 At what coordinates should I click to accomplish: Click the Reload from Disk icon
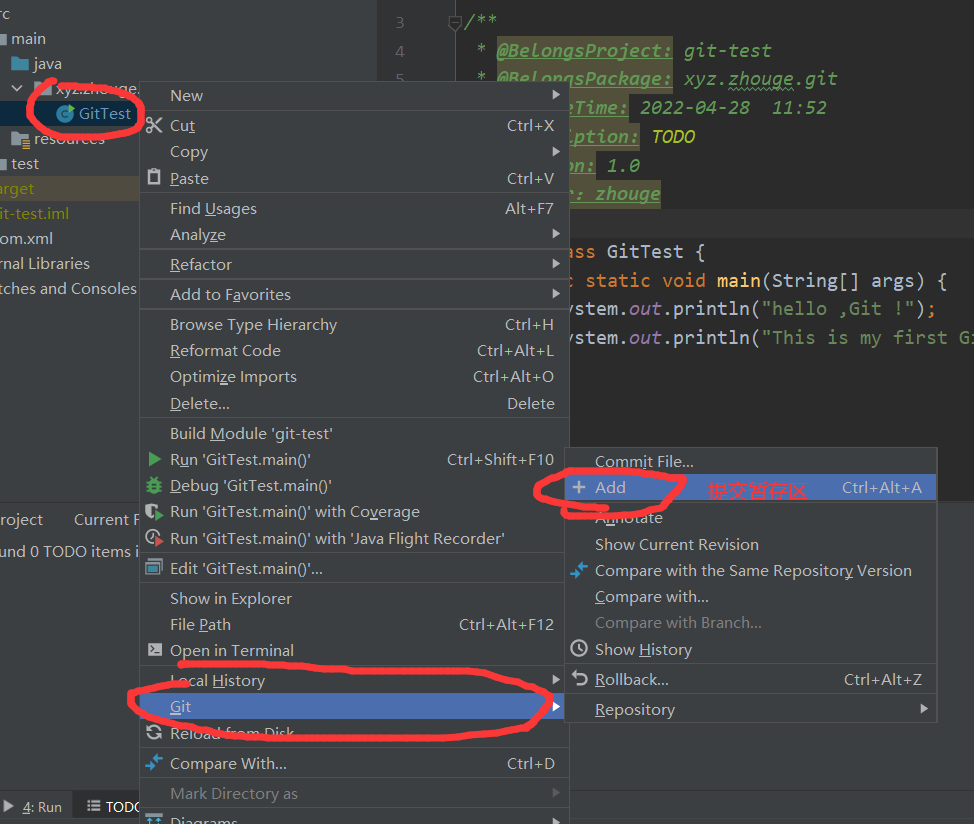point(154,732)
